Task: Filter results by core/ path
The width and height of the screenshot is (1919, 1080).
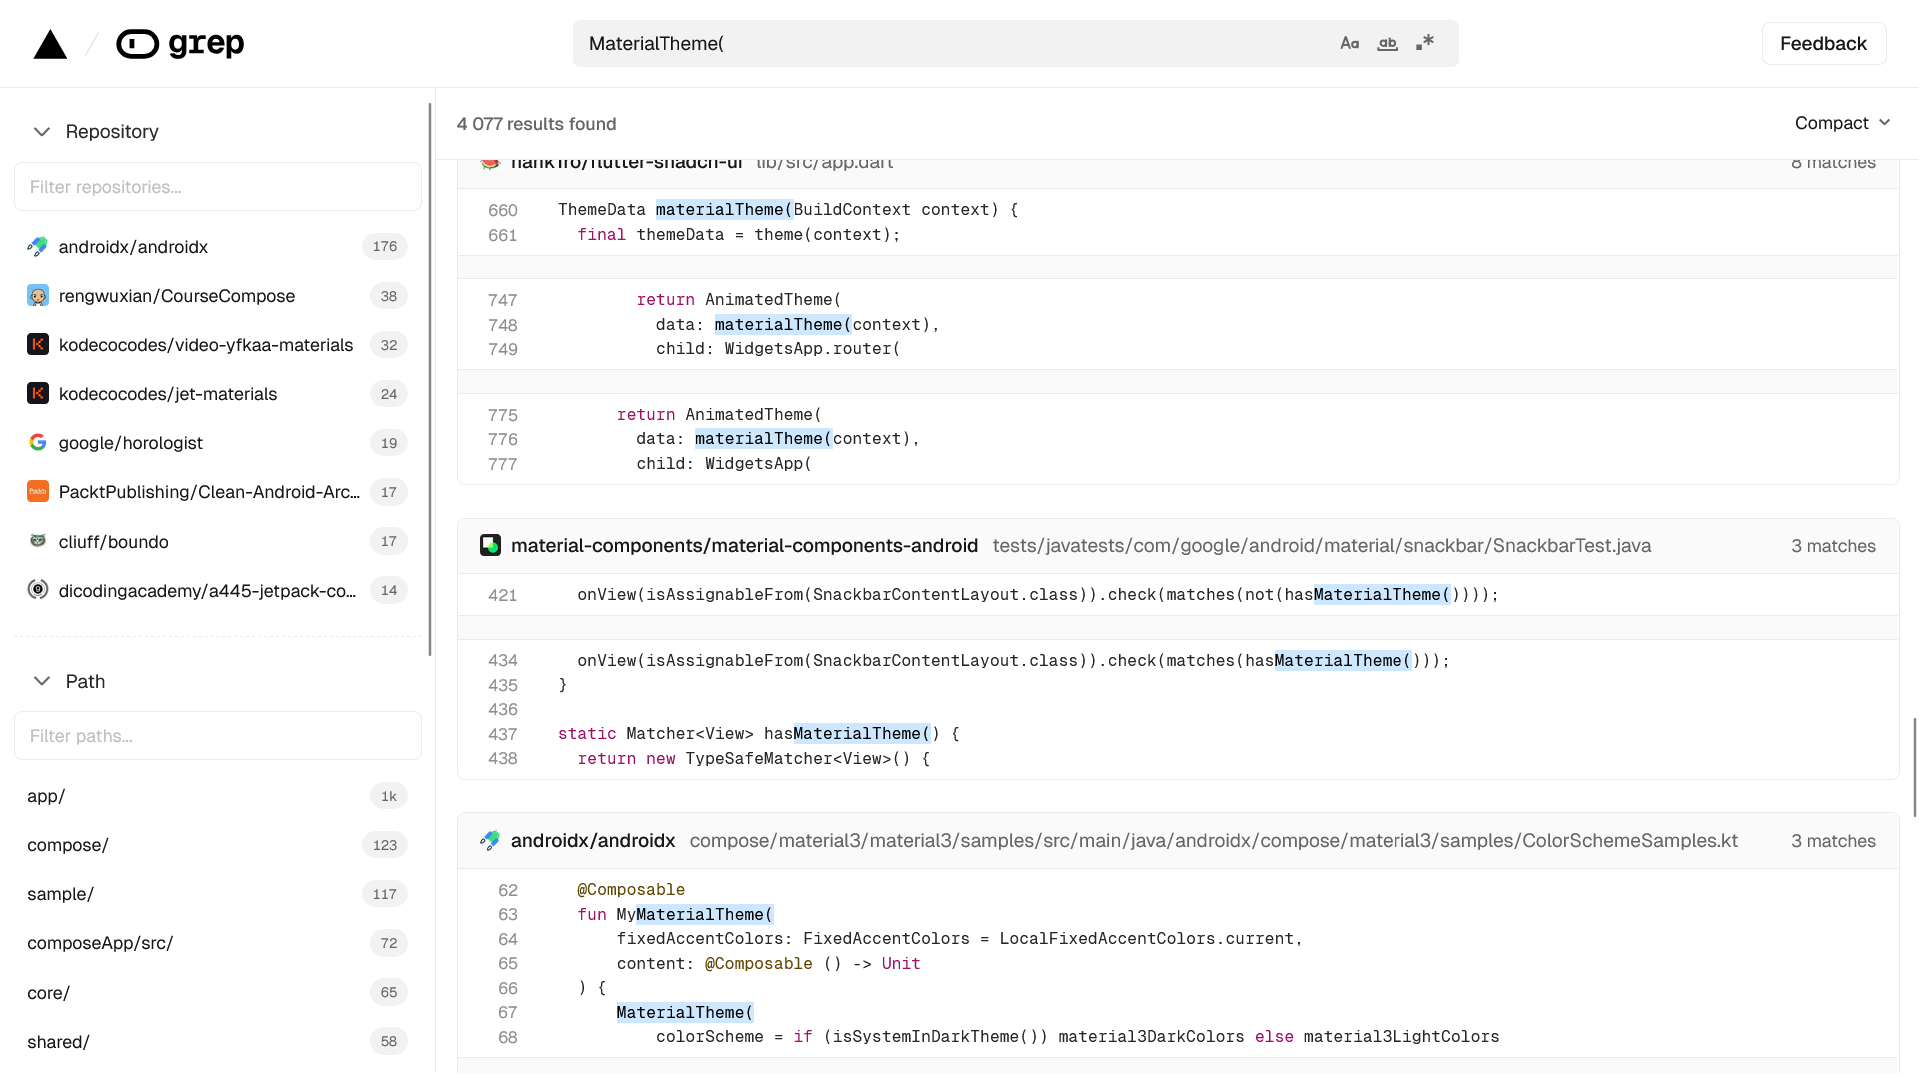Action: (217, 992)
